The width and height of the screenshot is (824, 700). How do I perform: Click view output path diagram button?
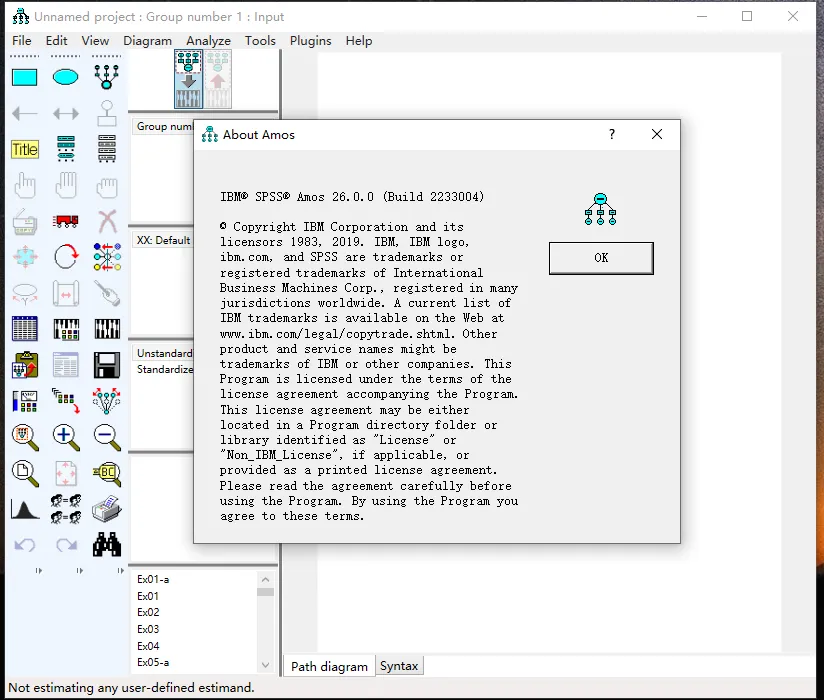[218, 79]
